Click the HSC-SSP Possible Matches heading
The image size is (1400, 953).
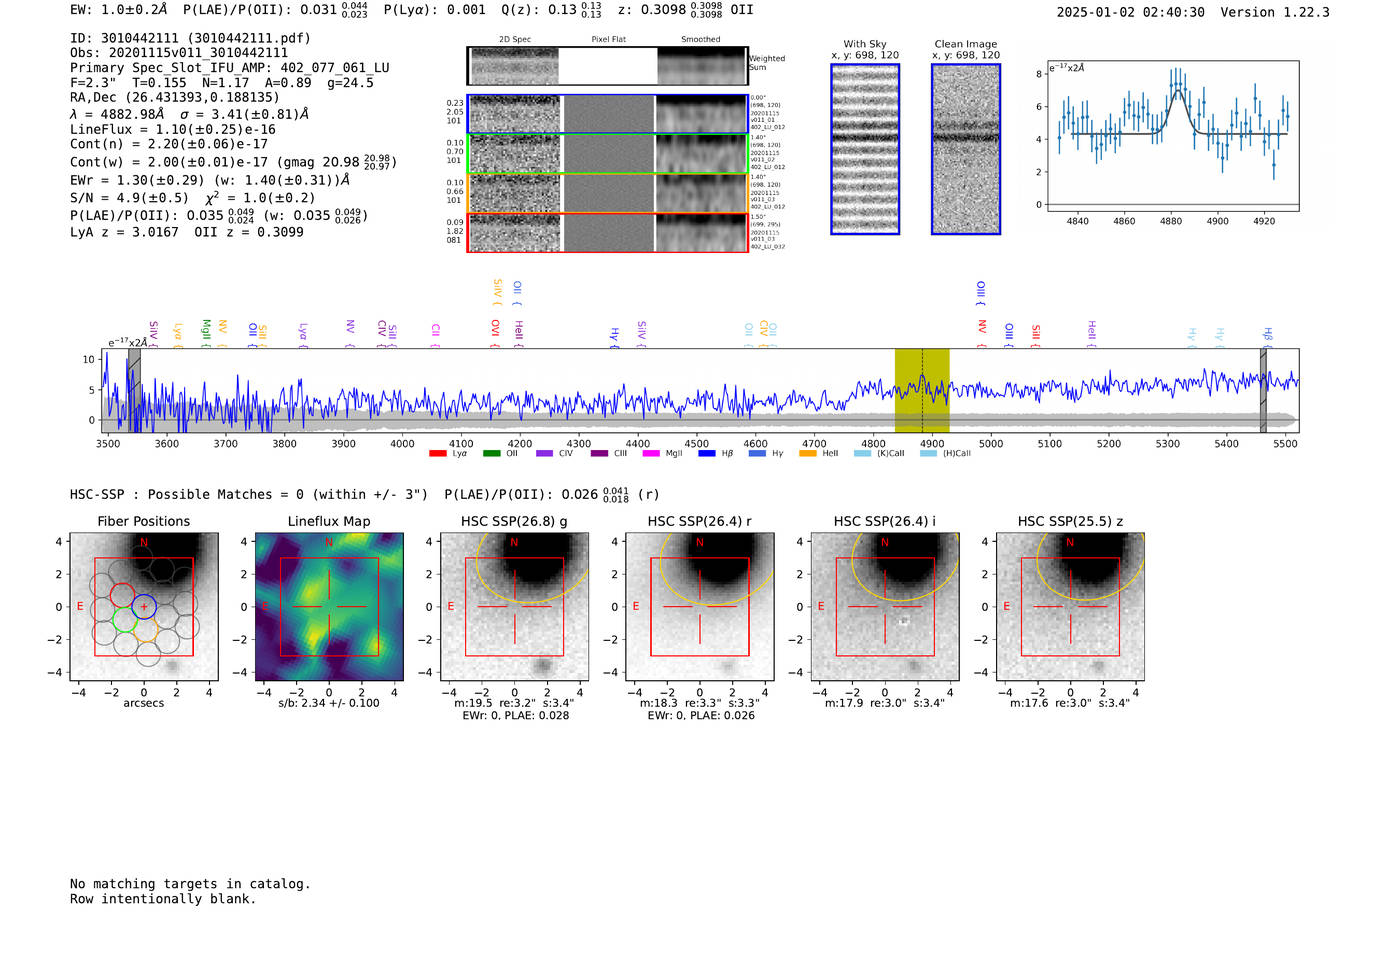[x=365, y=494]
